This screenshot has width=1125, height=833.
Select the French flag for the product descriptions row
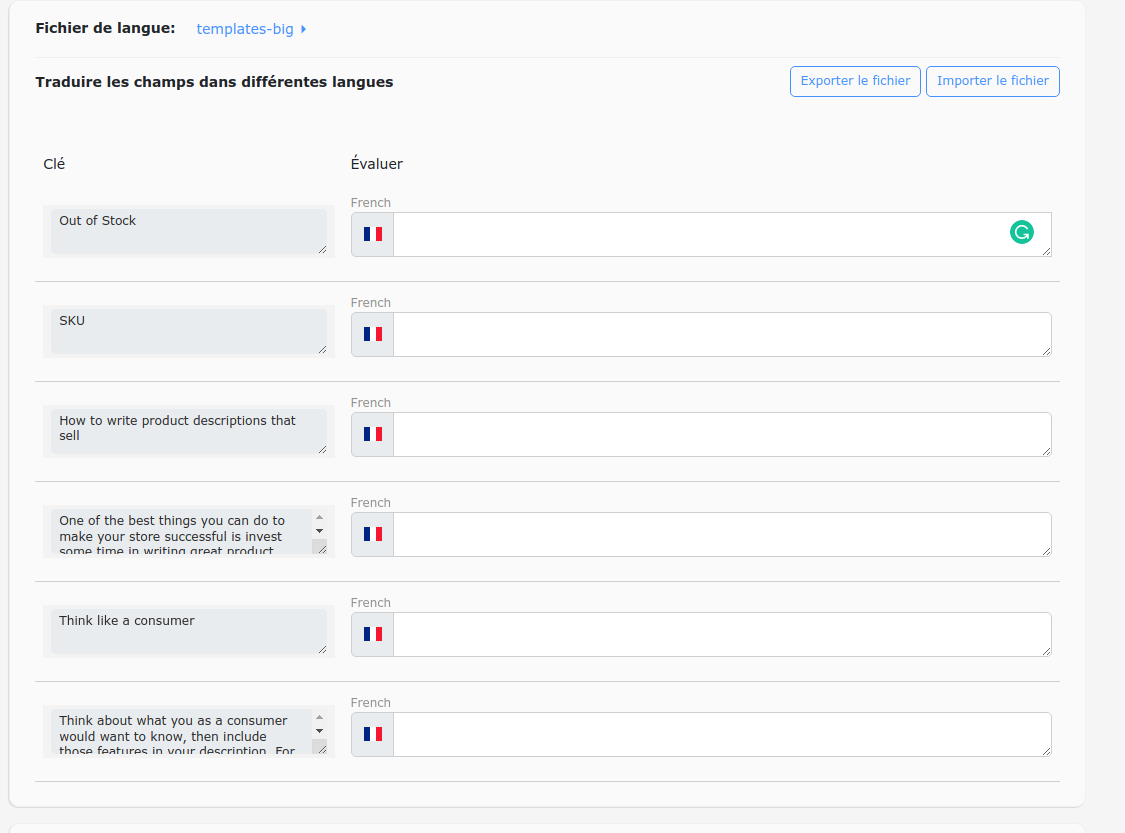pos(371,434)
